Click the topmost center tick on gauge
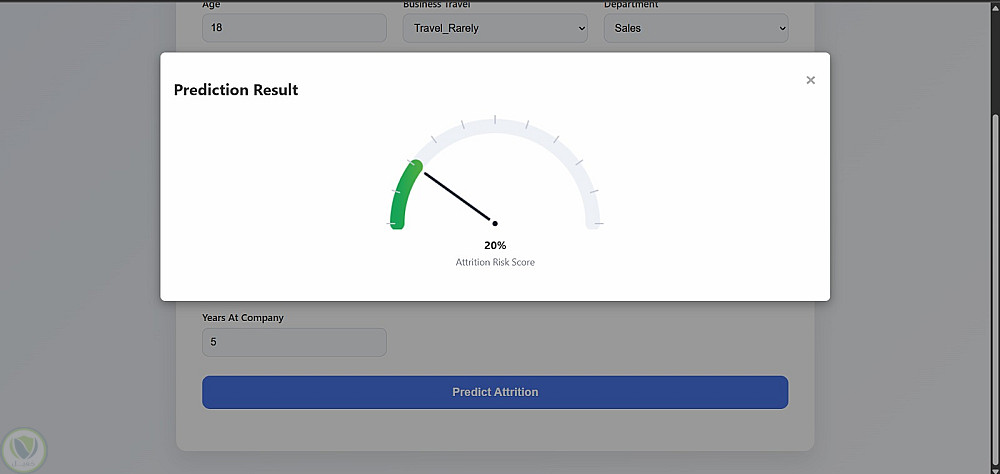Viewport: 1000px width, 474px height. tap(495, 119)
